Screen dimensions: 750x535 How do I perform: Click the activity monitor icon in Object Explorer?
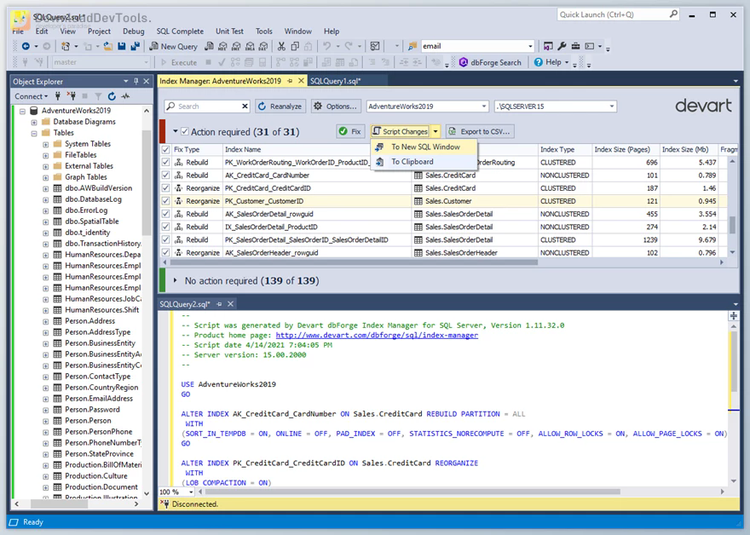coord(125,96)
